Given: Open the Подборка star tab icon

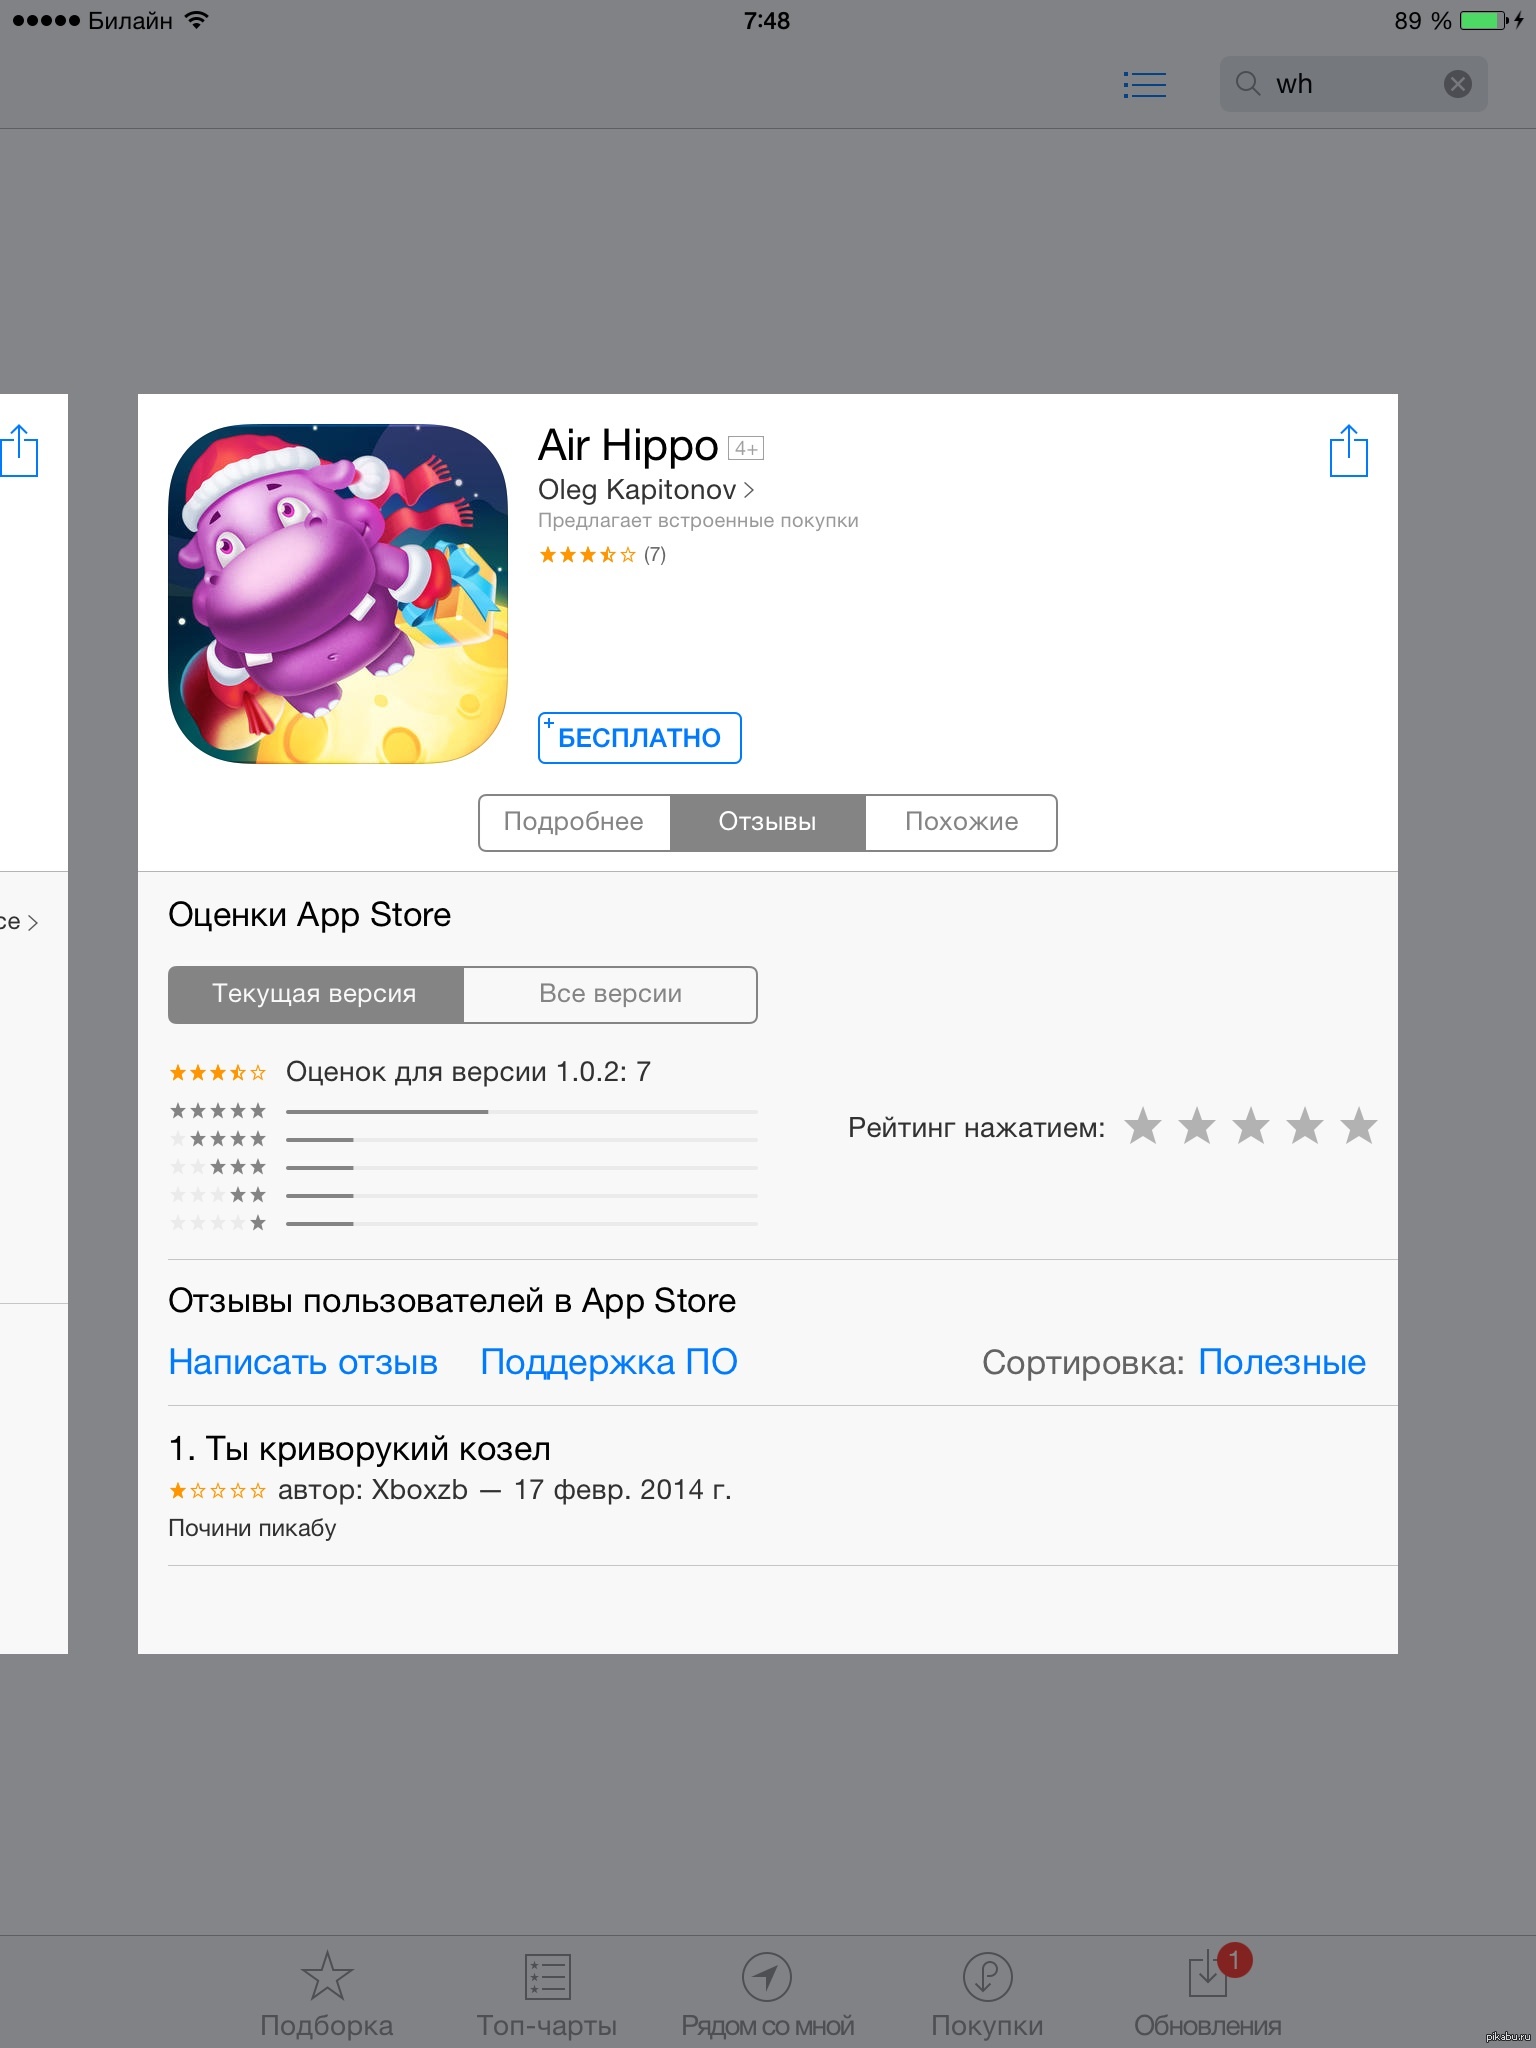Looking at the screenshot, I should 327,1975.
